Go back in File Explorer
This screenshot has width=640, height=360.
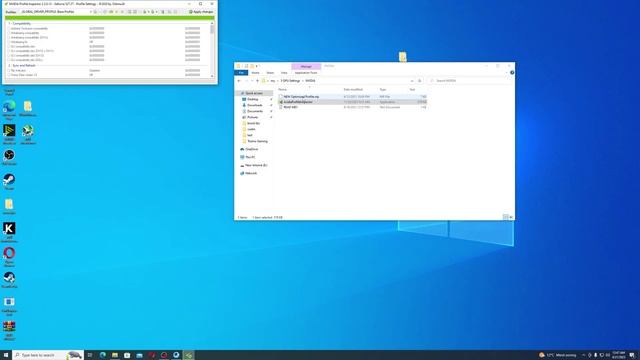tap(239, 81)
